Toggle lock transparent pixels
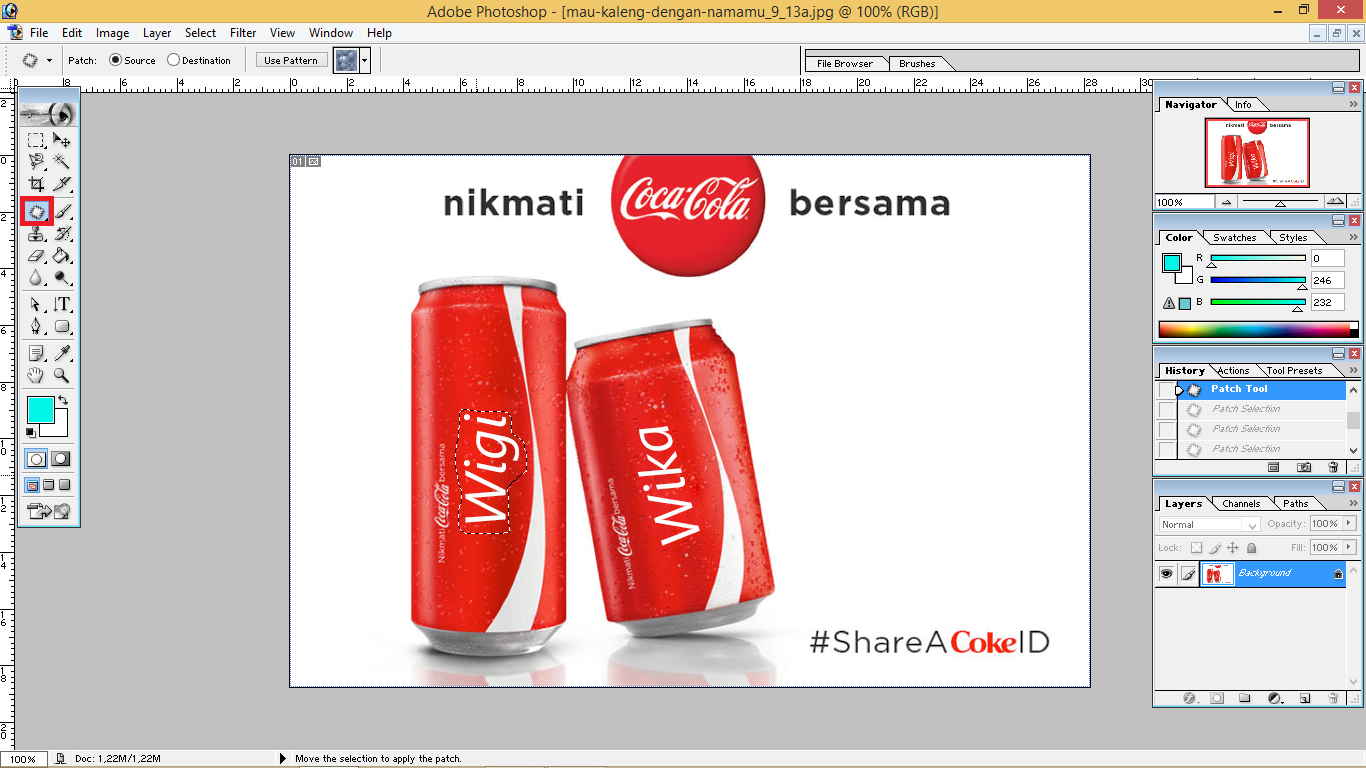Image resolution: width=1366 pixels, height=768 pixels. [1195, 548]
